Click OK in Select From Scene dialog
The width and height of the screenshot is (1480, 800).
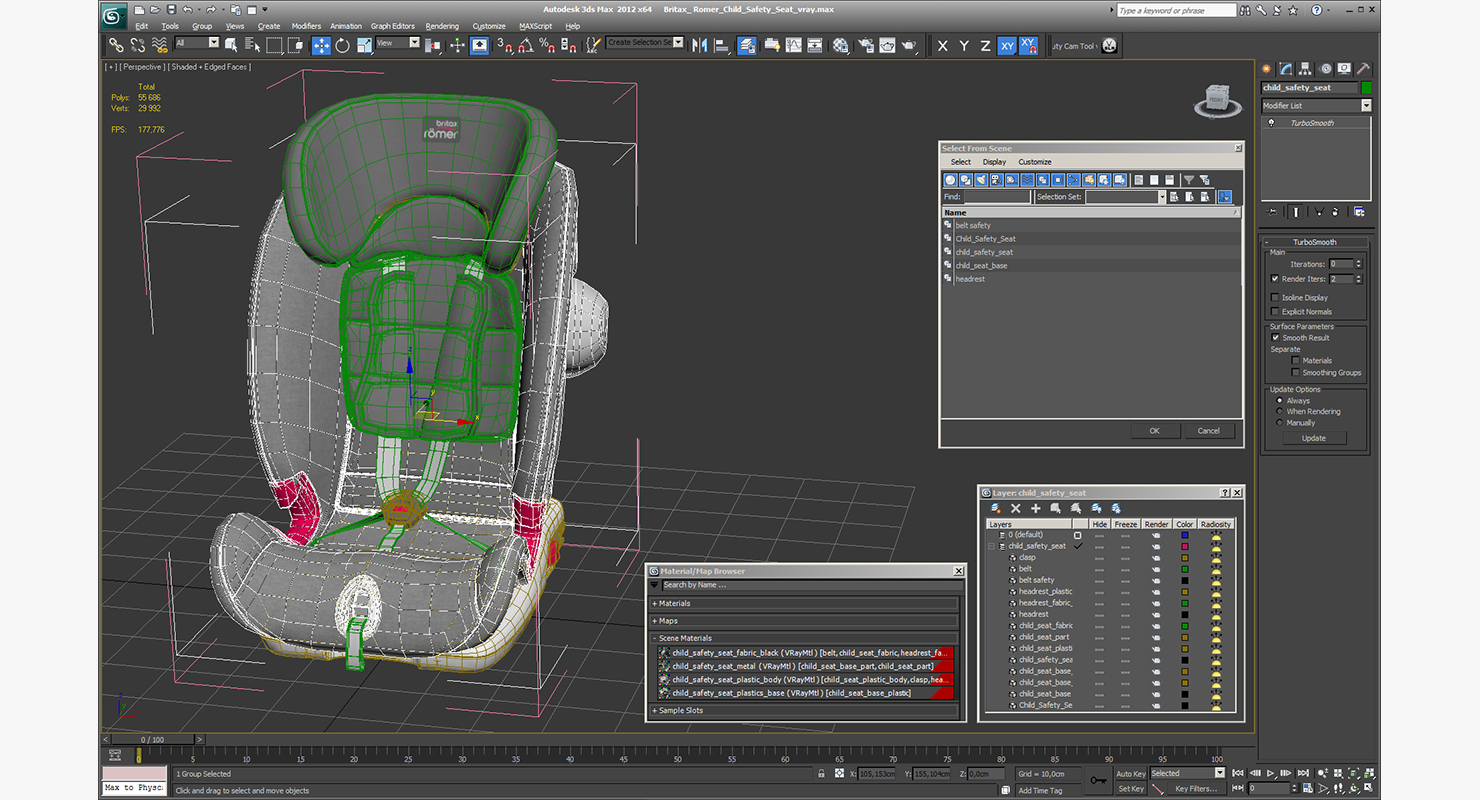(1155, 431)
